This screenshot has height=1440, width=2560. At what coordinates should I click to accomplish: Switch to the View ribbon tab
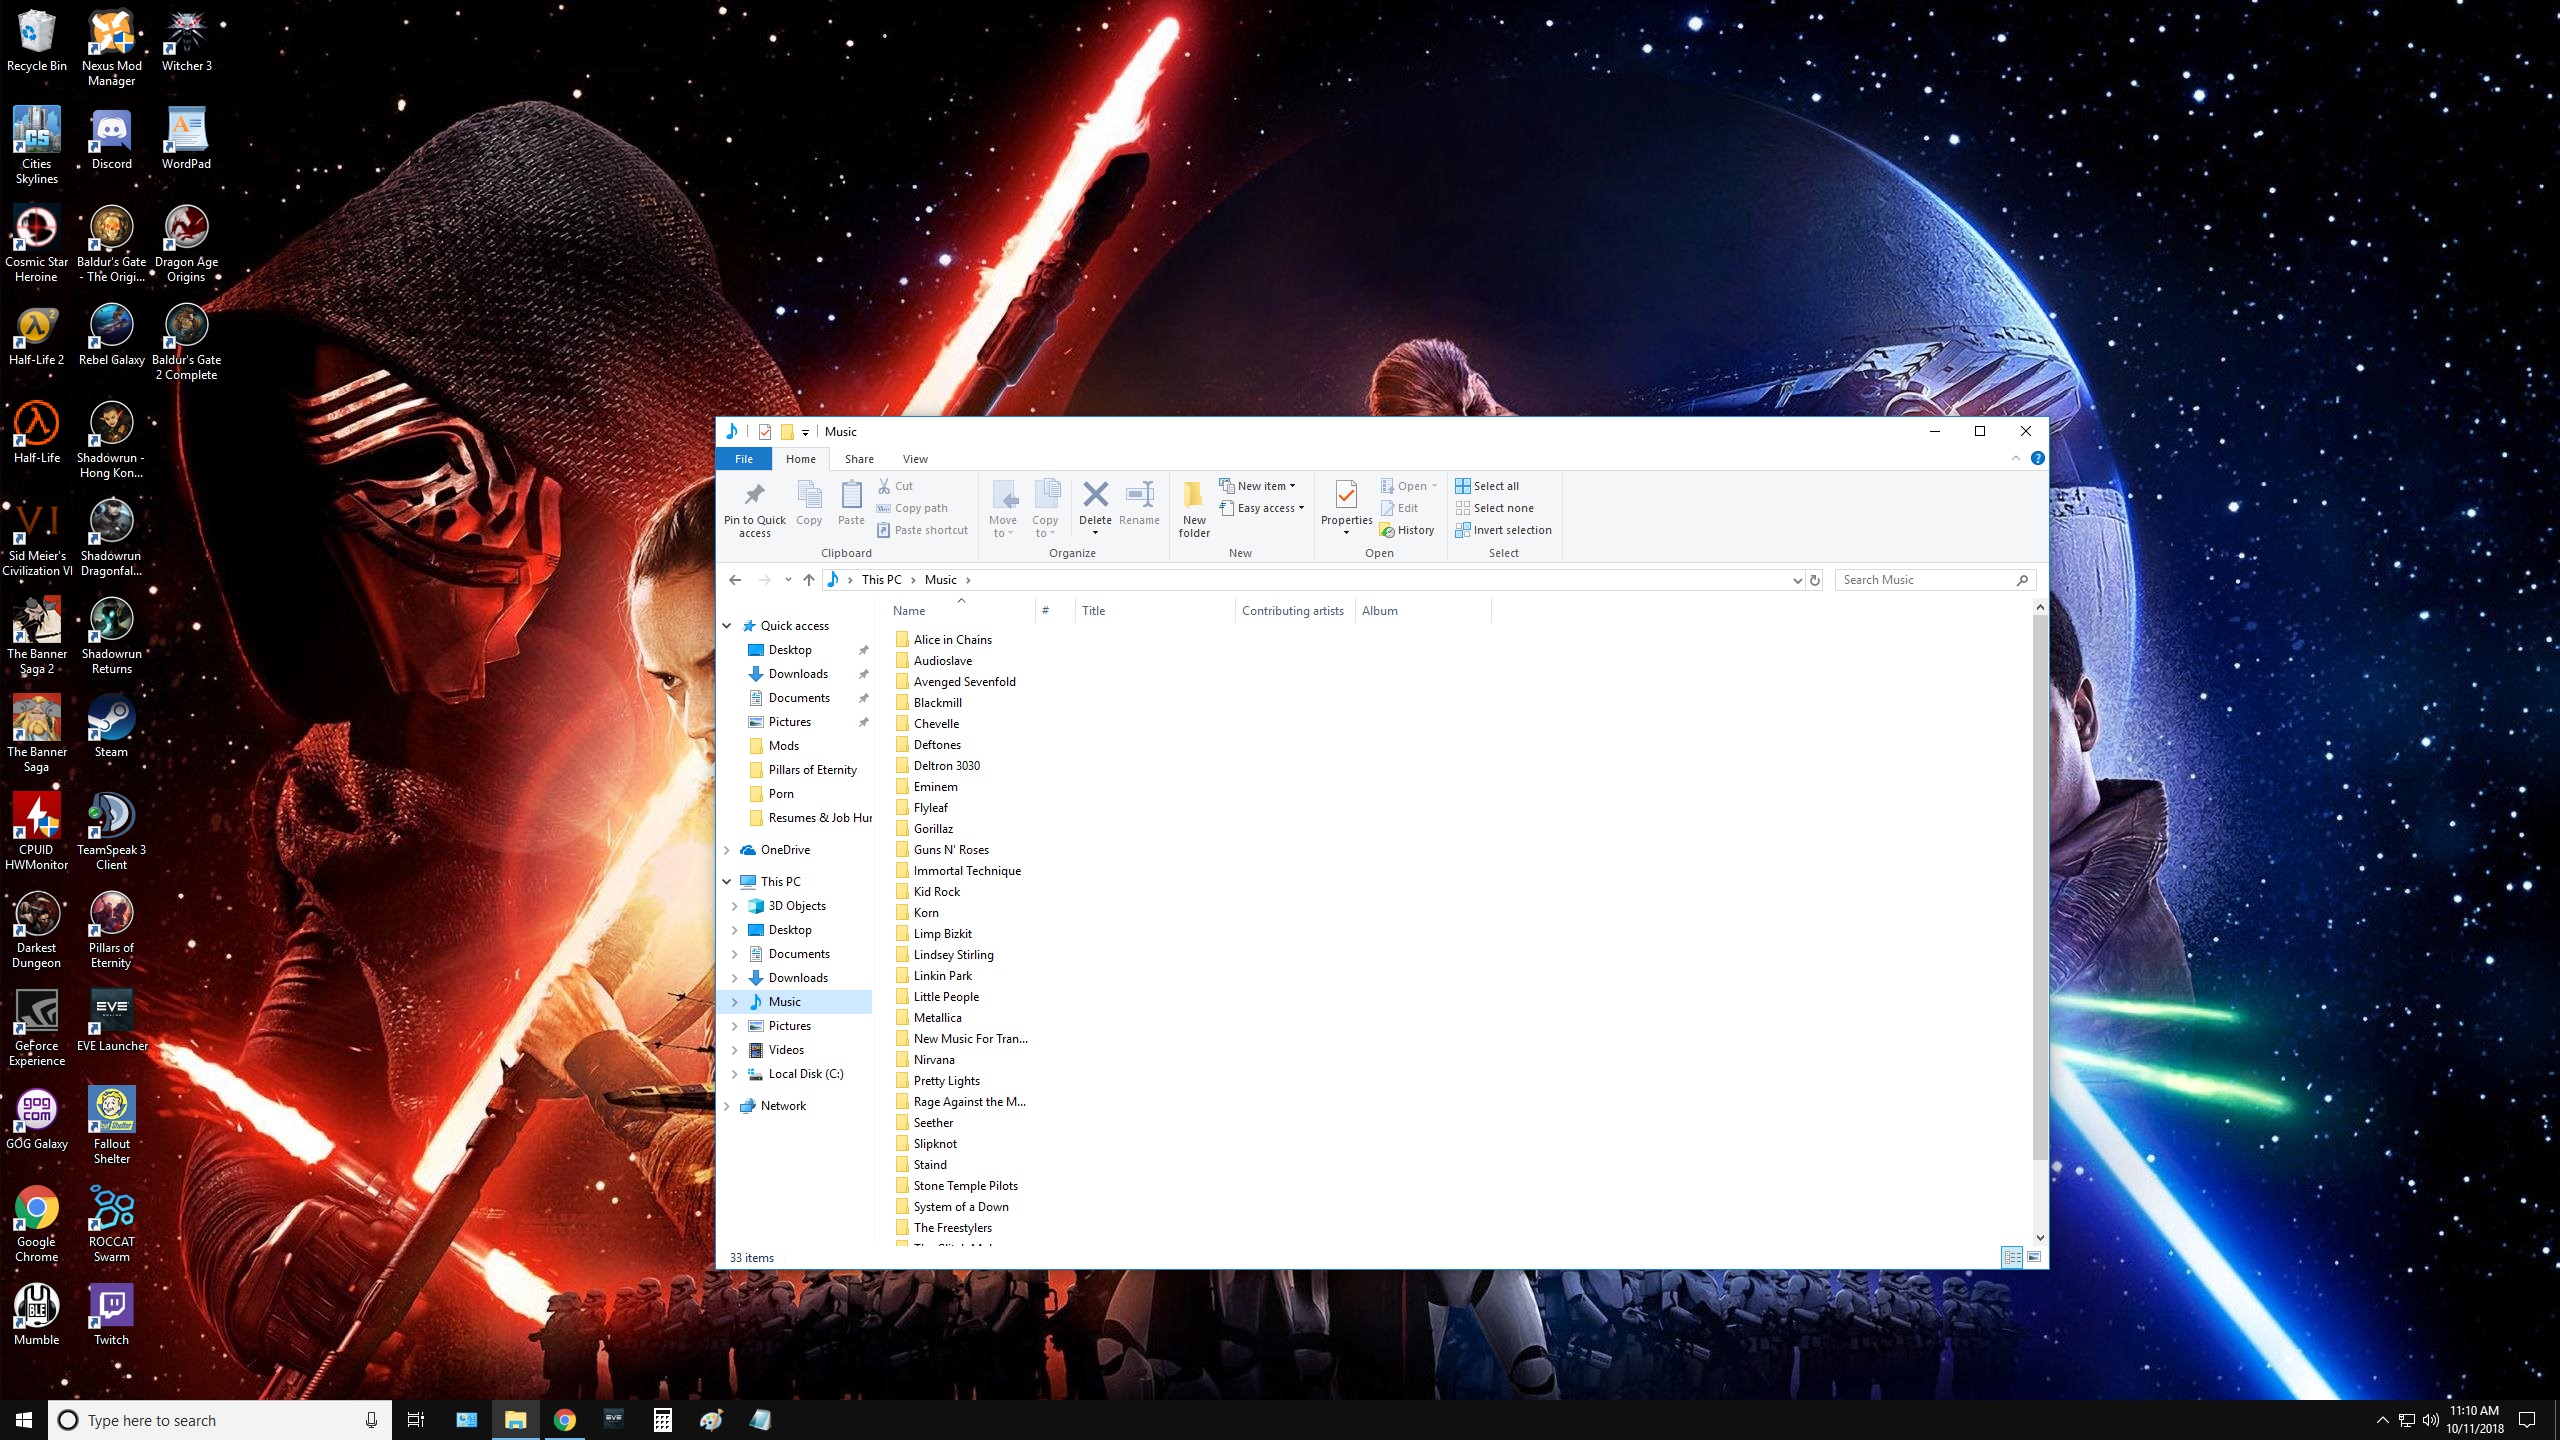pos(915,459)
